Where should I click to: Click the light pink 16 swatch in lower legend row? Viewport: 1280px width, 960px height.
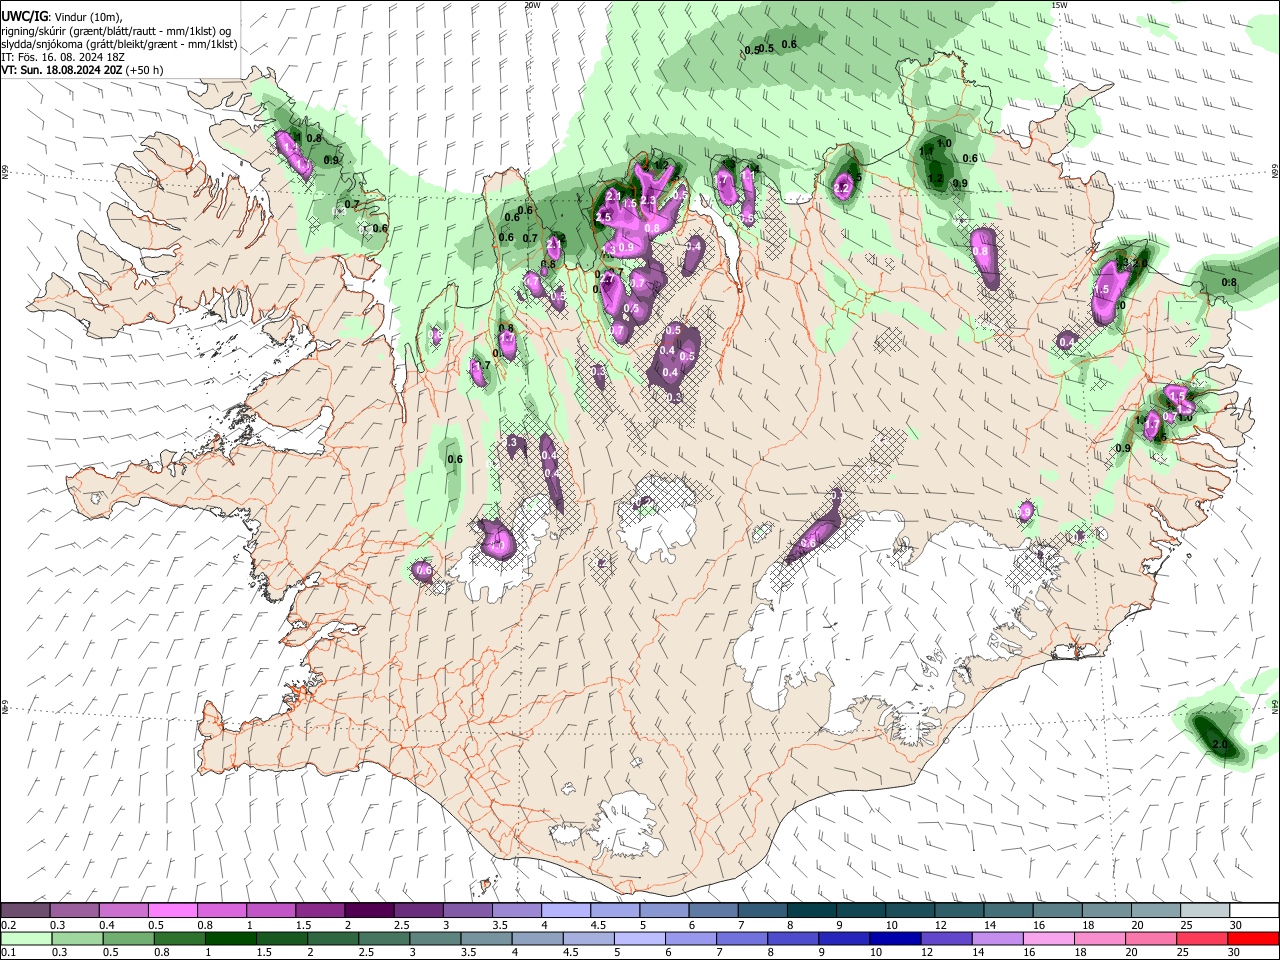pyautogui.click(x=1047, y=938)
